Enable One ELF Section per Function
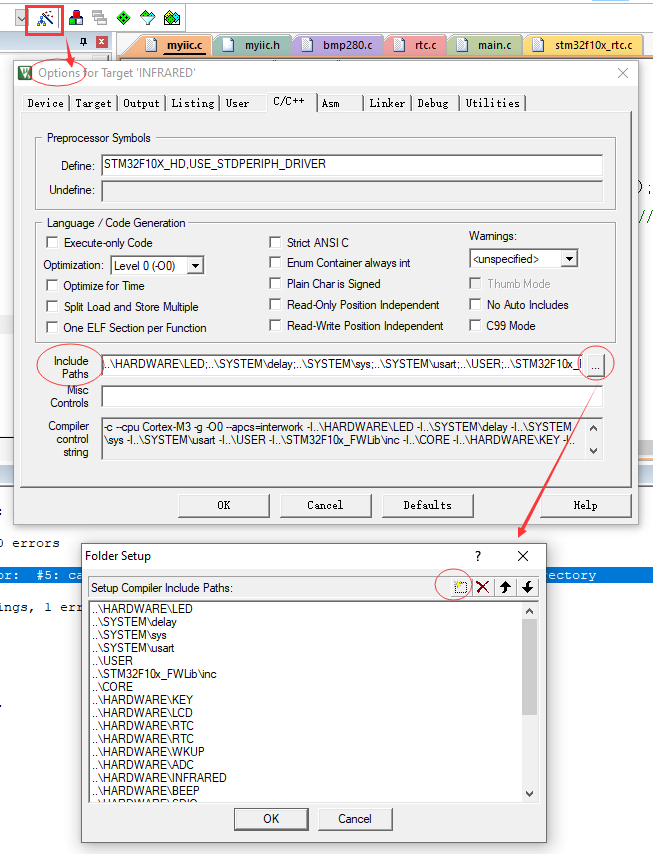This screenshot has width=653, height=854. pyautogui.click(x=52, y=327)
